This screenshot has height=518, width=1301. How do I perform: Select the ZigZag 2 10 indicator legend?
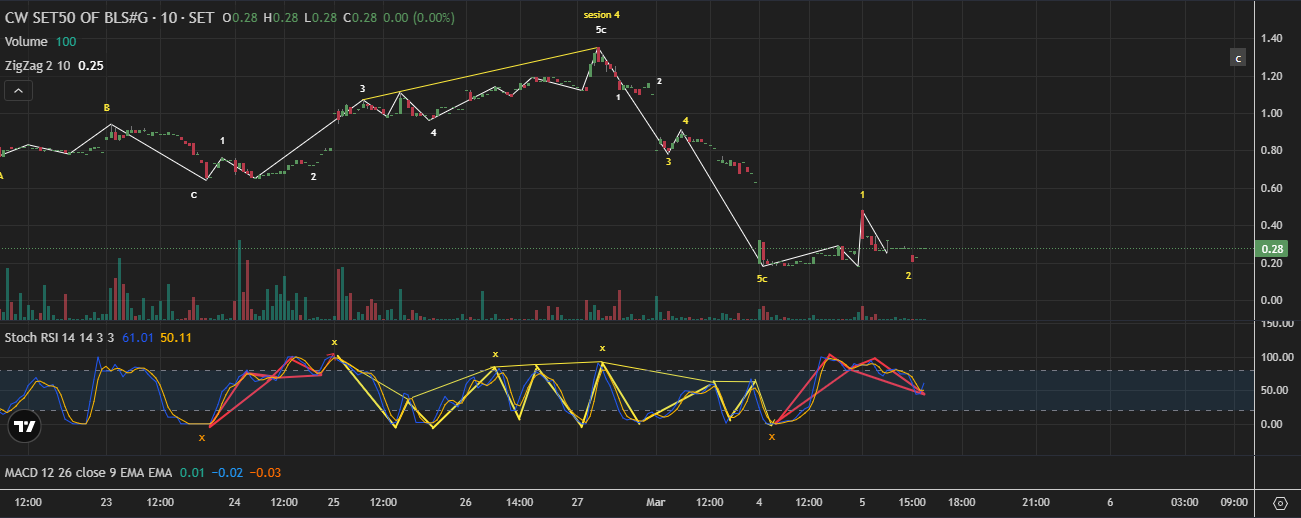37,66
